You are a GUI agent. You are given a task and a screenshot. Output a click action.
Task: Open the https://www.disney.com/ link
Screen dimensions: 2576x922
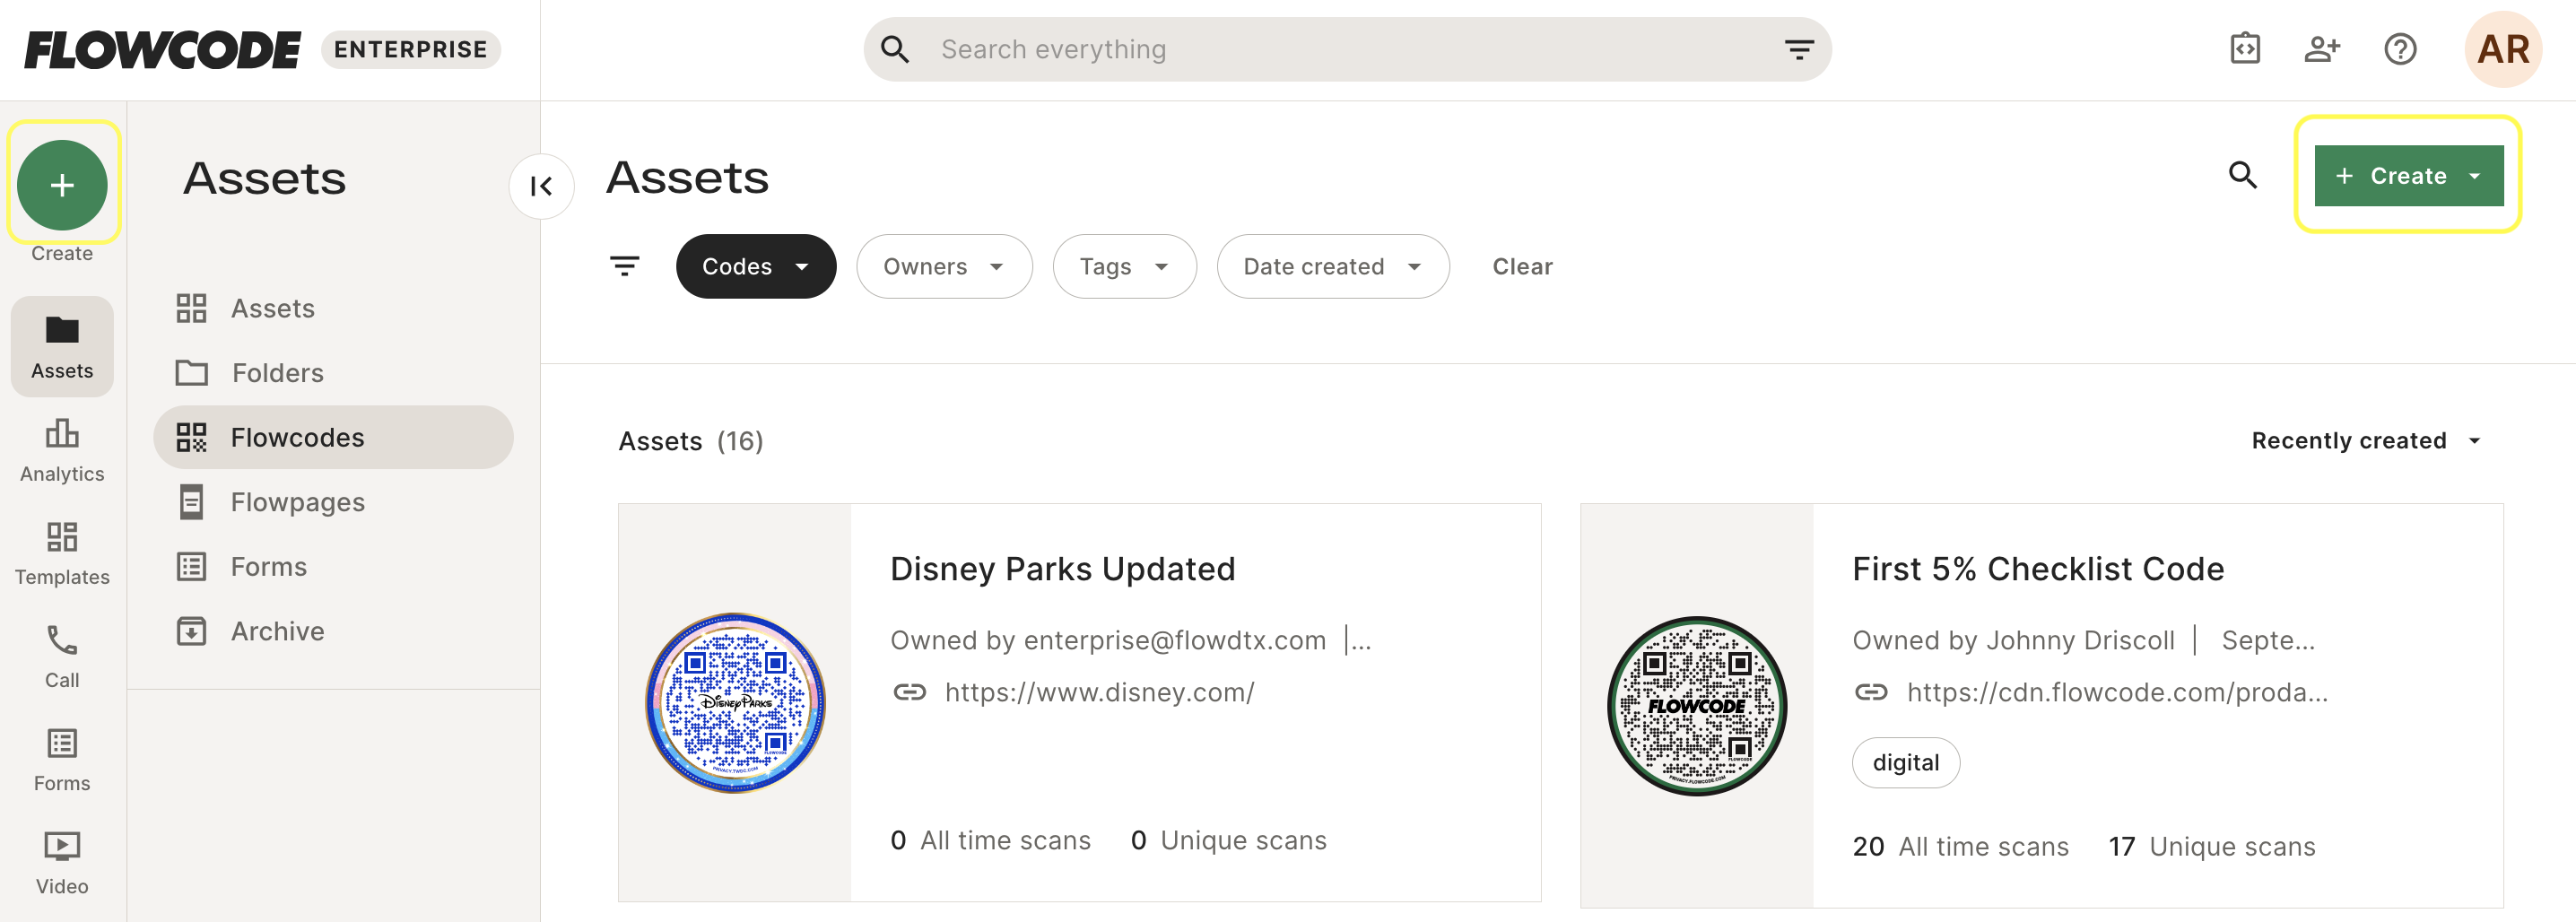tap(1099, 692)
